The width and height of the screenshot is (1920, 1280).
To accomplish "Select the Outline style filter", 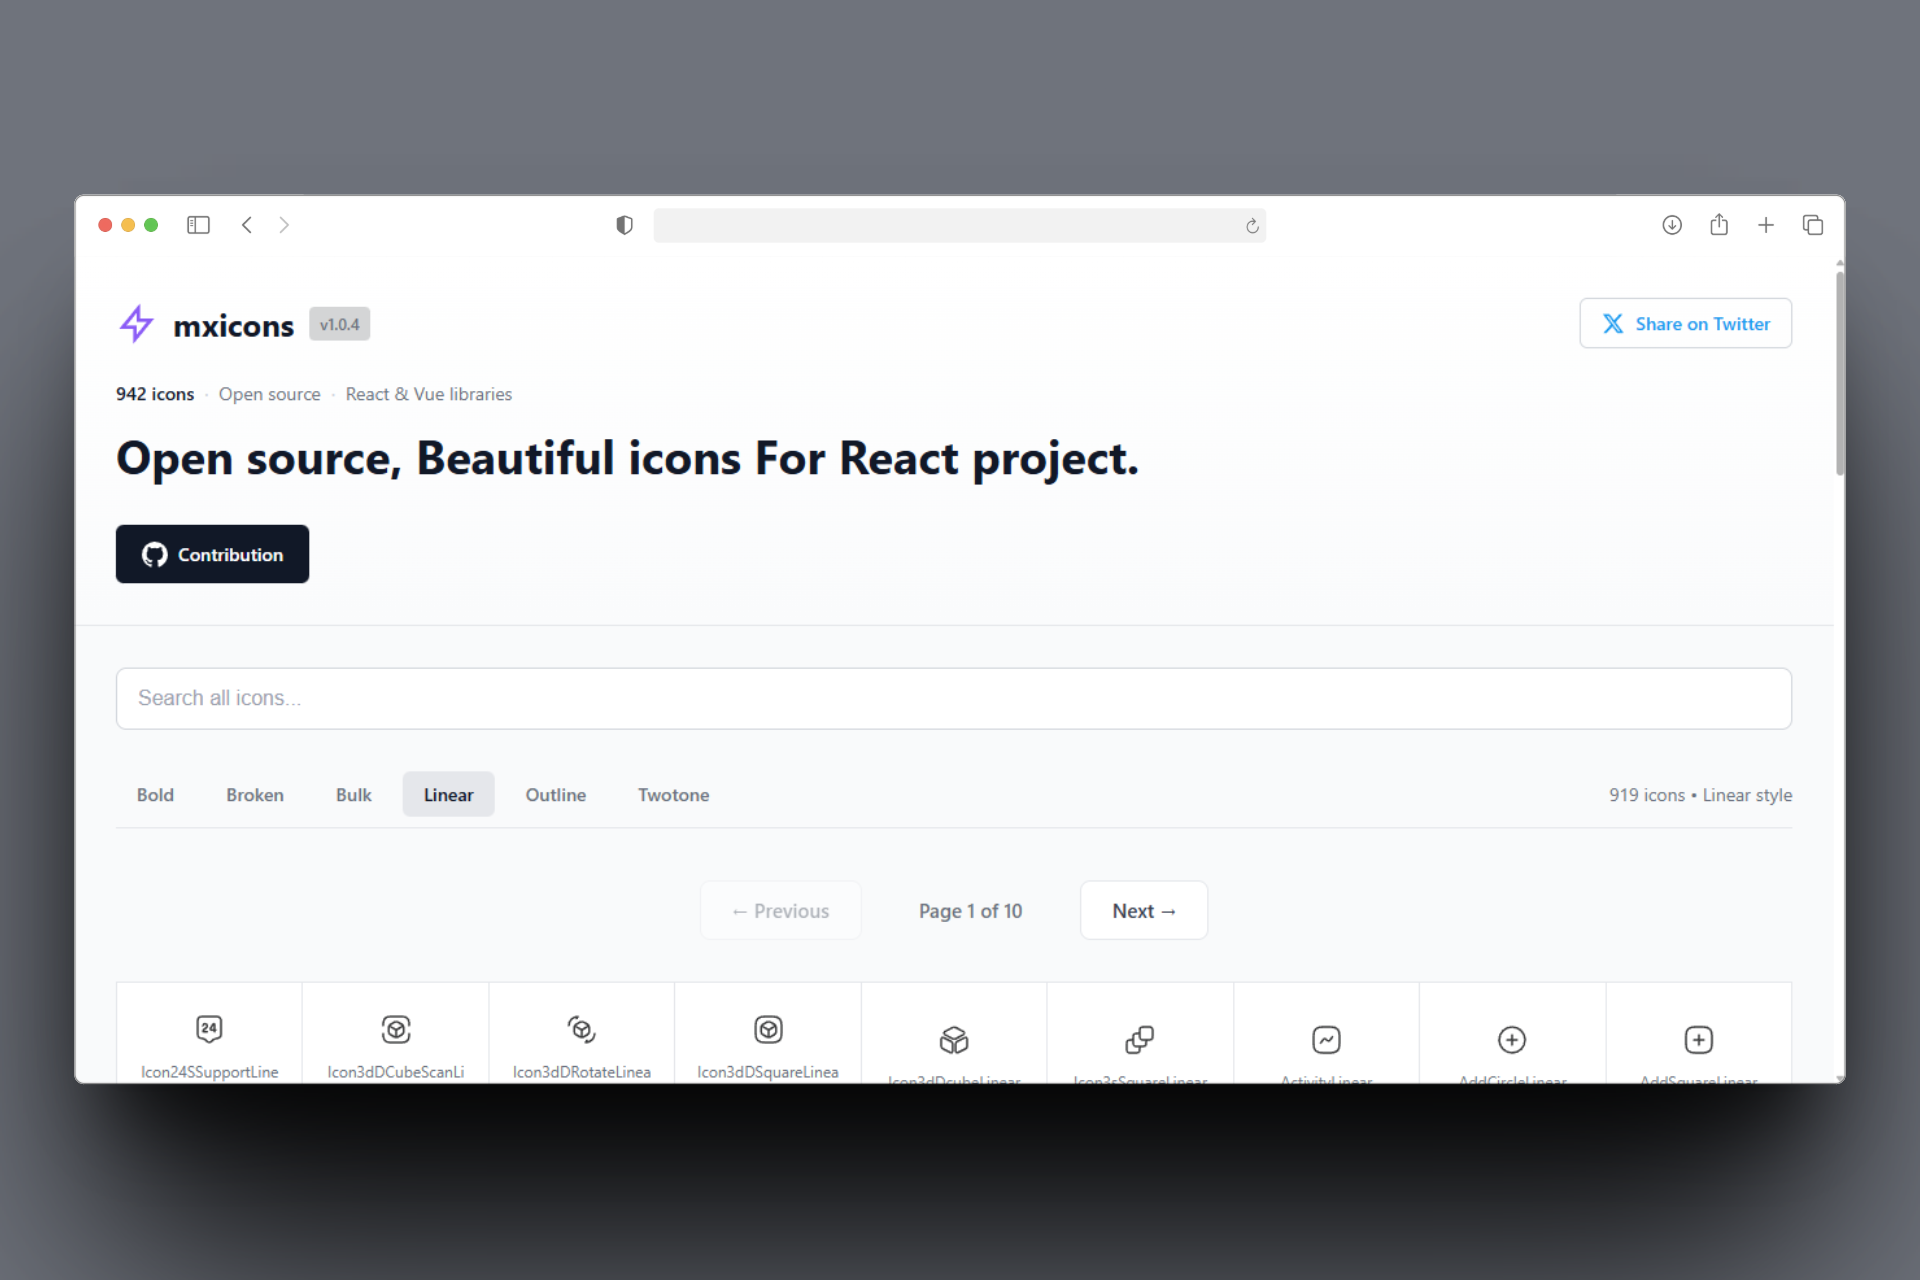I will click(556, 794).
